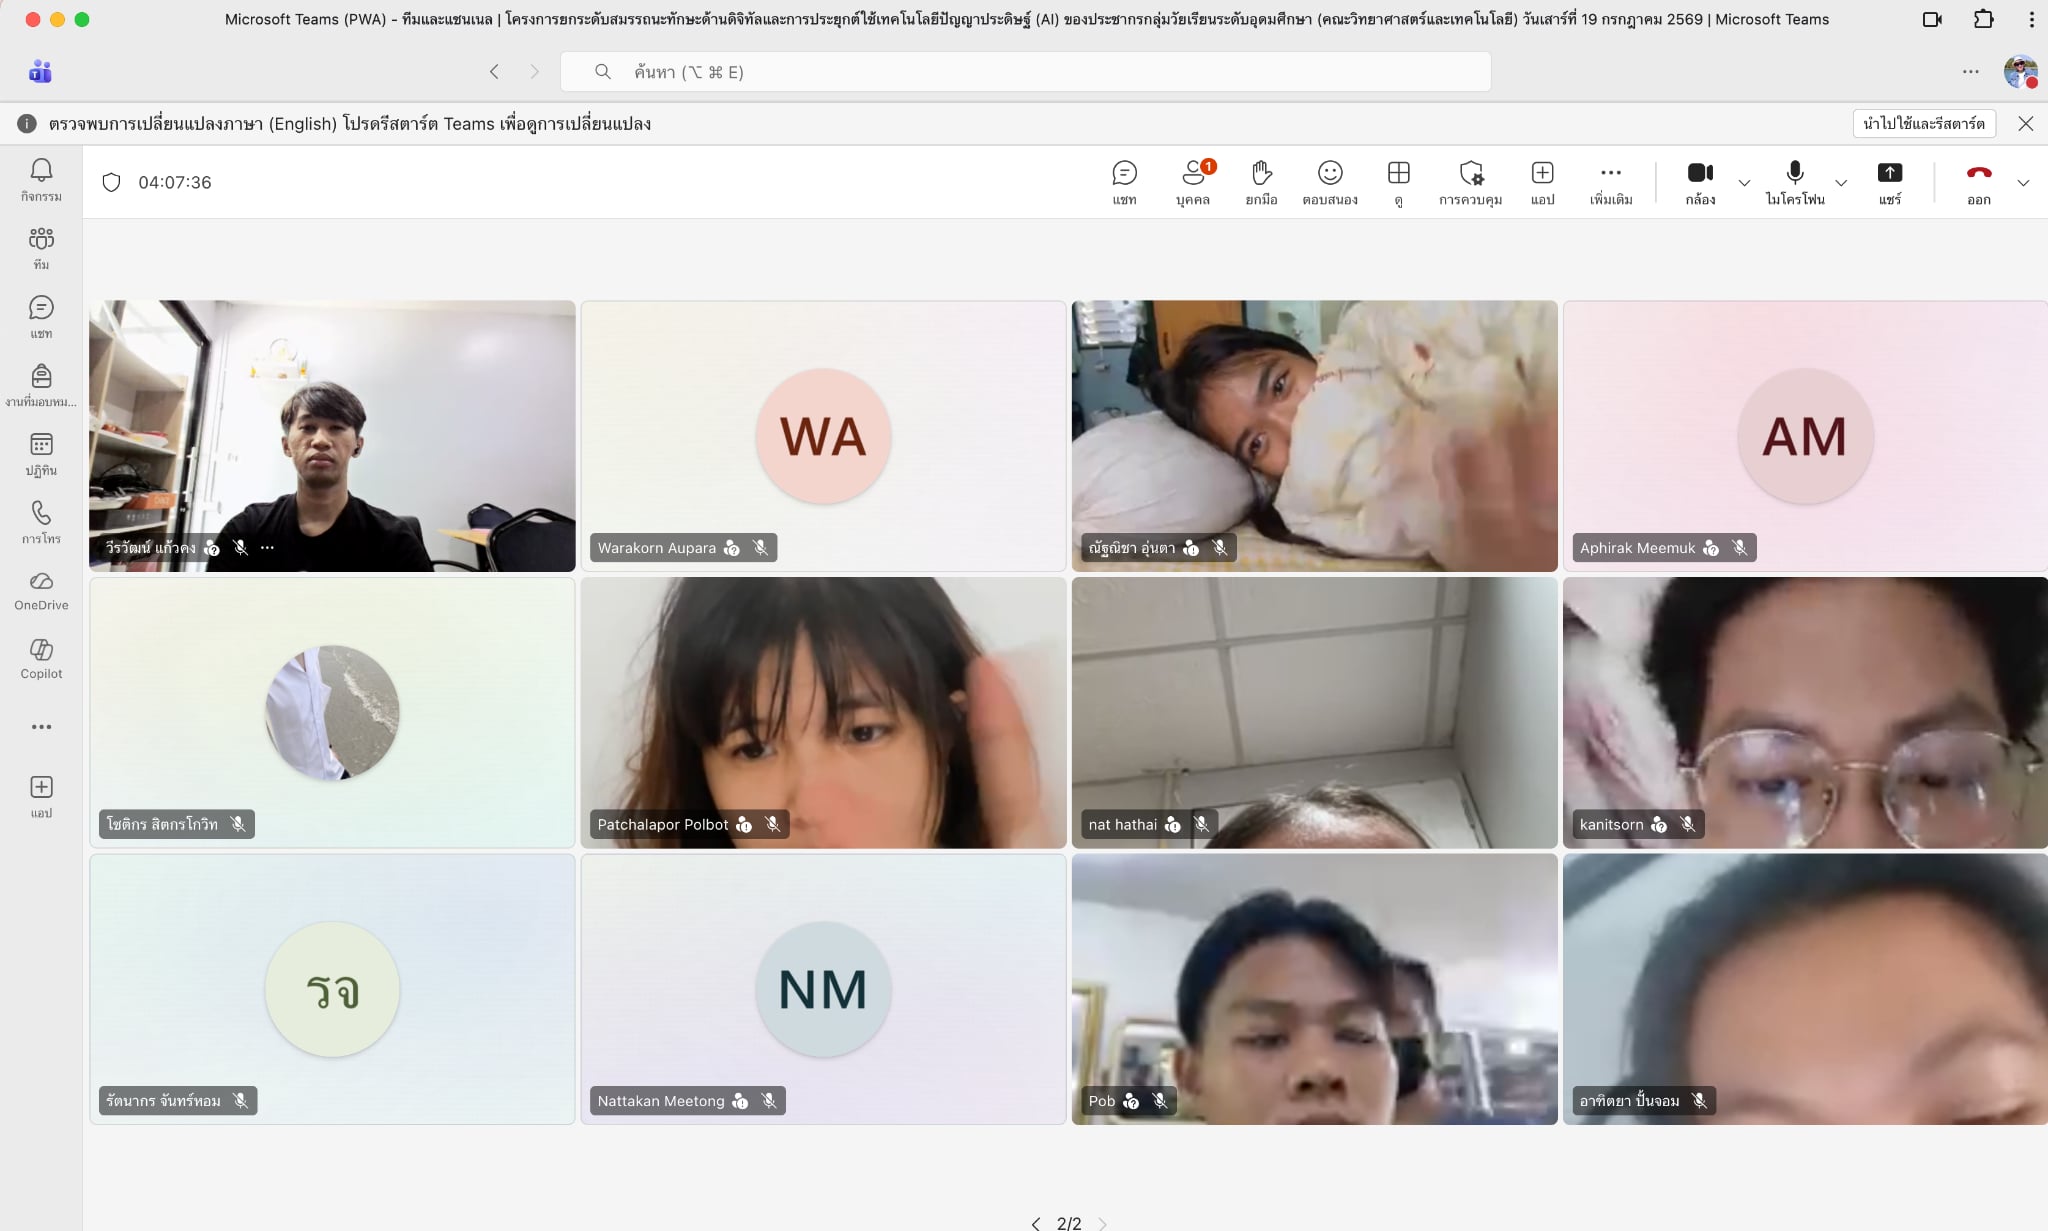
Task: Open the more actions menu in toolbar
Action: 1611,183
